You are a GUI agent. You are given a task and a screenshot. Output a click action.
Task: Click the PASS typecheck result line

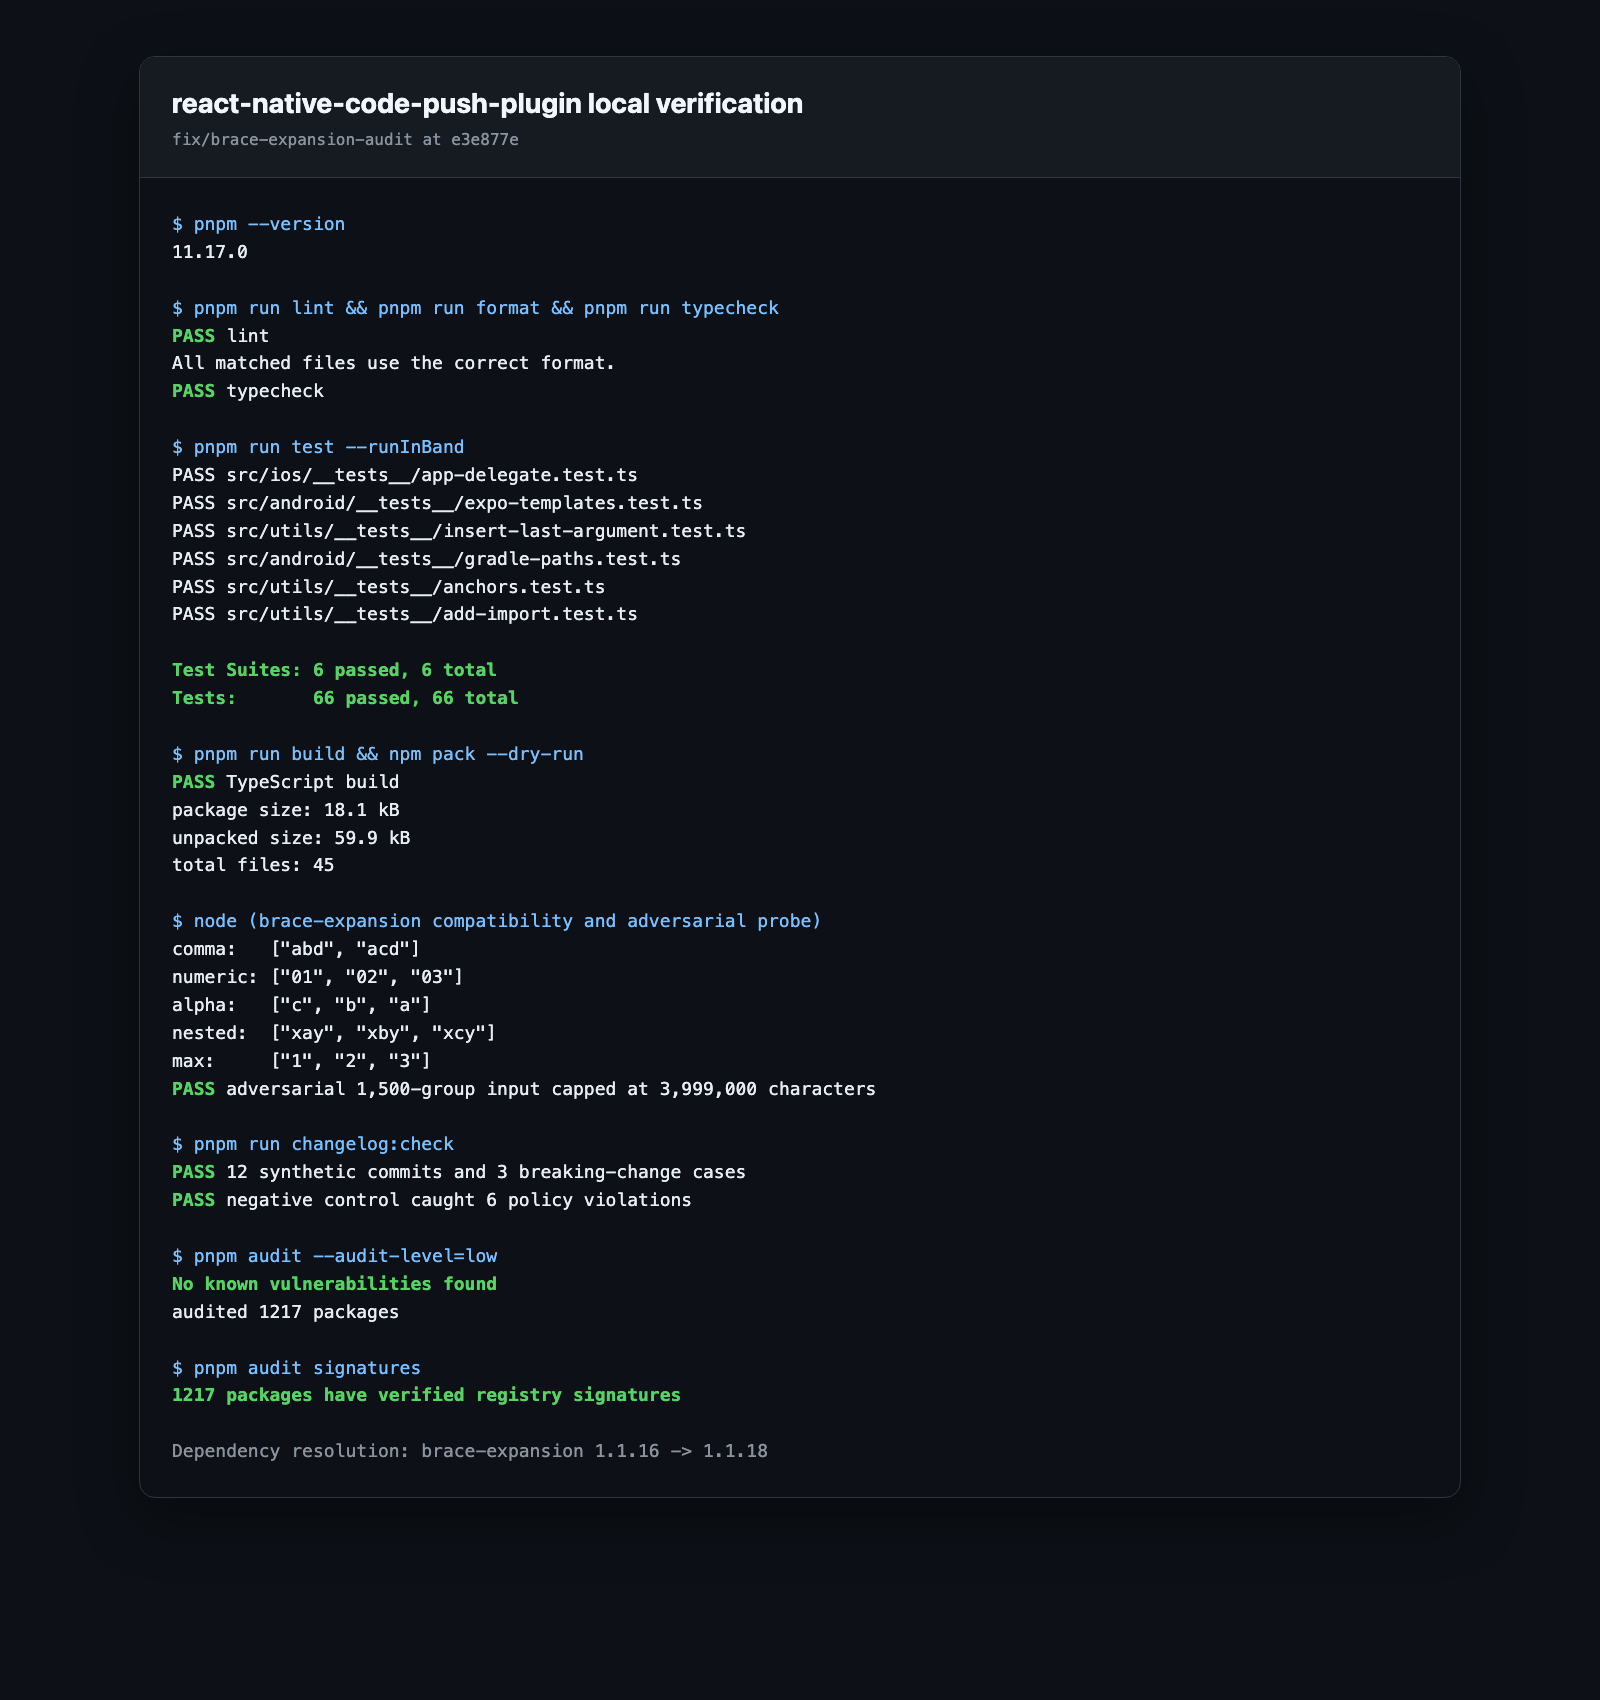click(248, 391)
